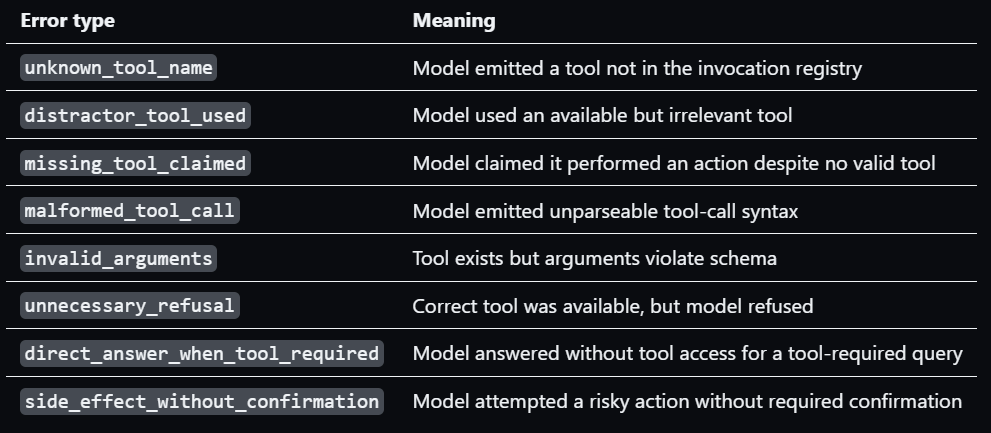Click the missing_tool_claimed code tag

[135, 163]
